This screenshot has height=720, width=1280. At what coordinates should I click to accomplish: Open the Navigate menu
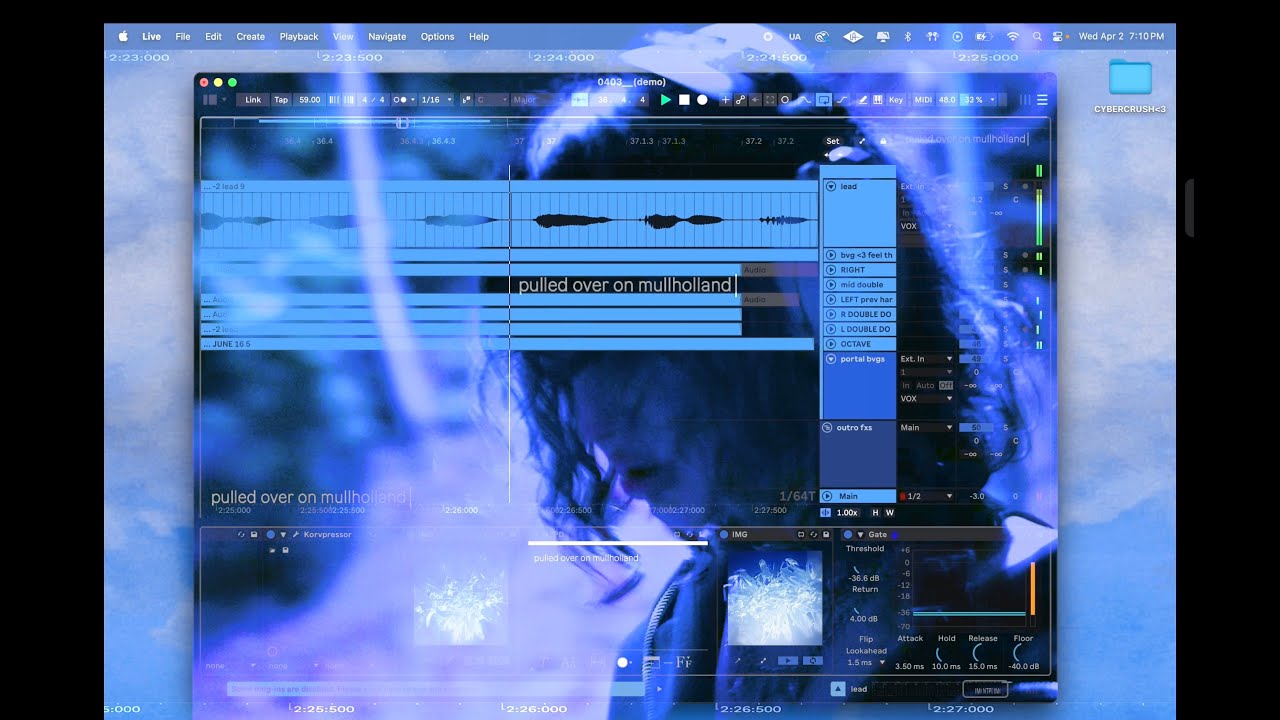point(387,37)
